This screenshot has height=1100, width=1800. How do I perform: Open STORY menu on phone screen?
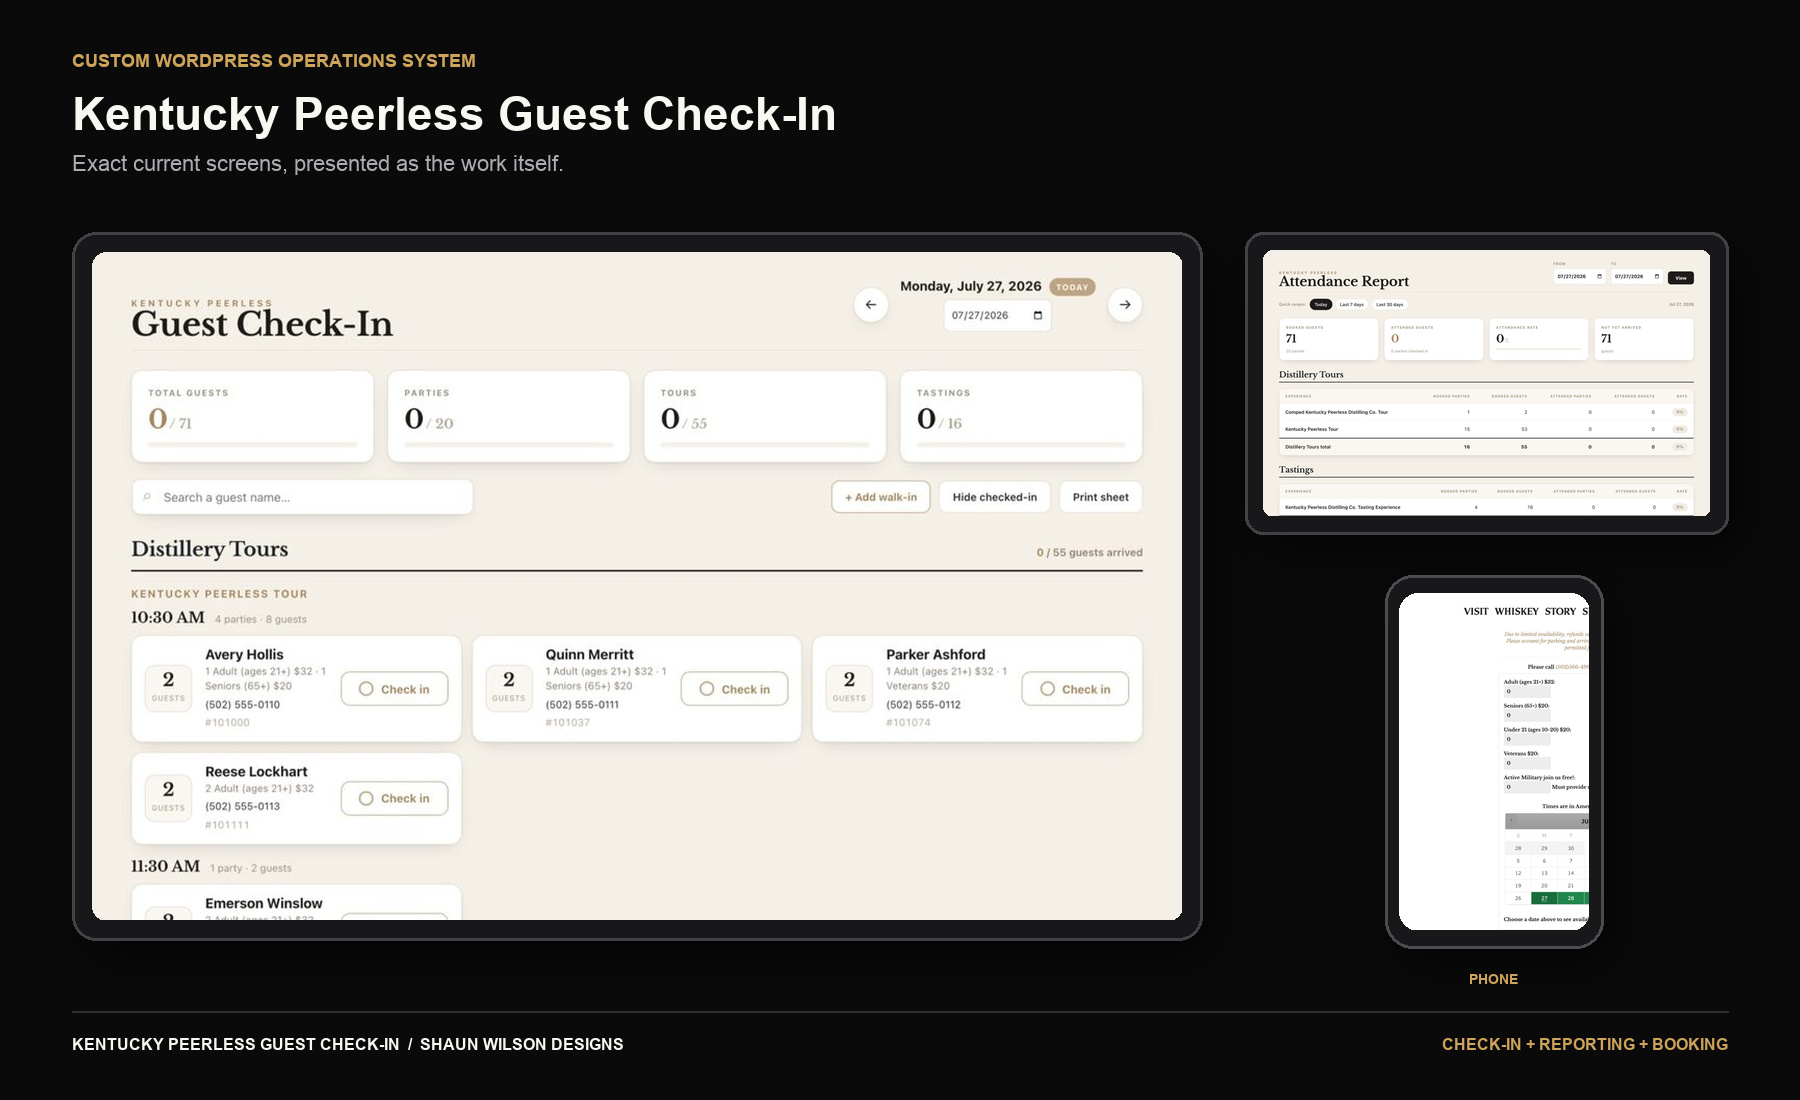point(1560,611)
